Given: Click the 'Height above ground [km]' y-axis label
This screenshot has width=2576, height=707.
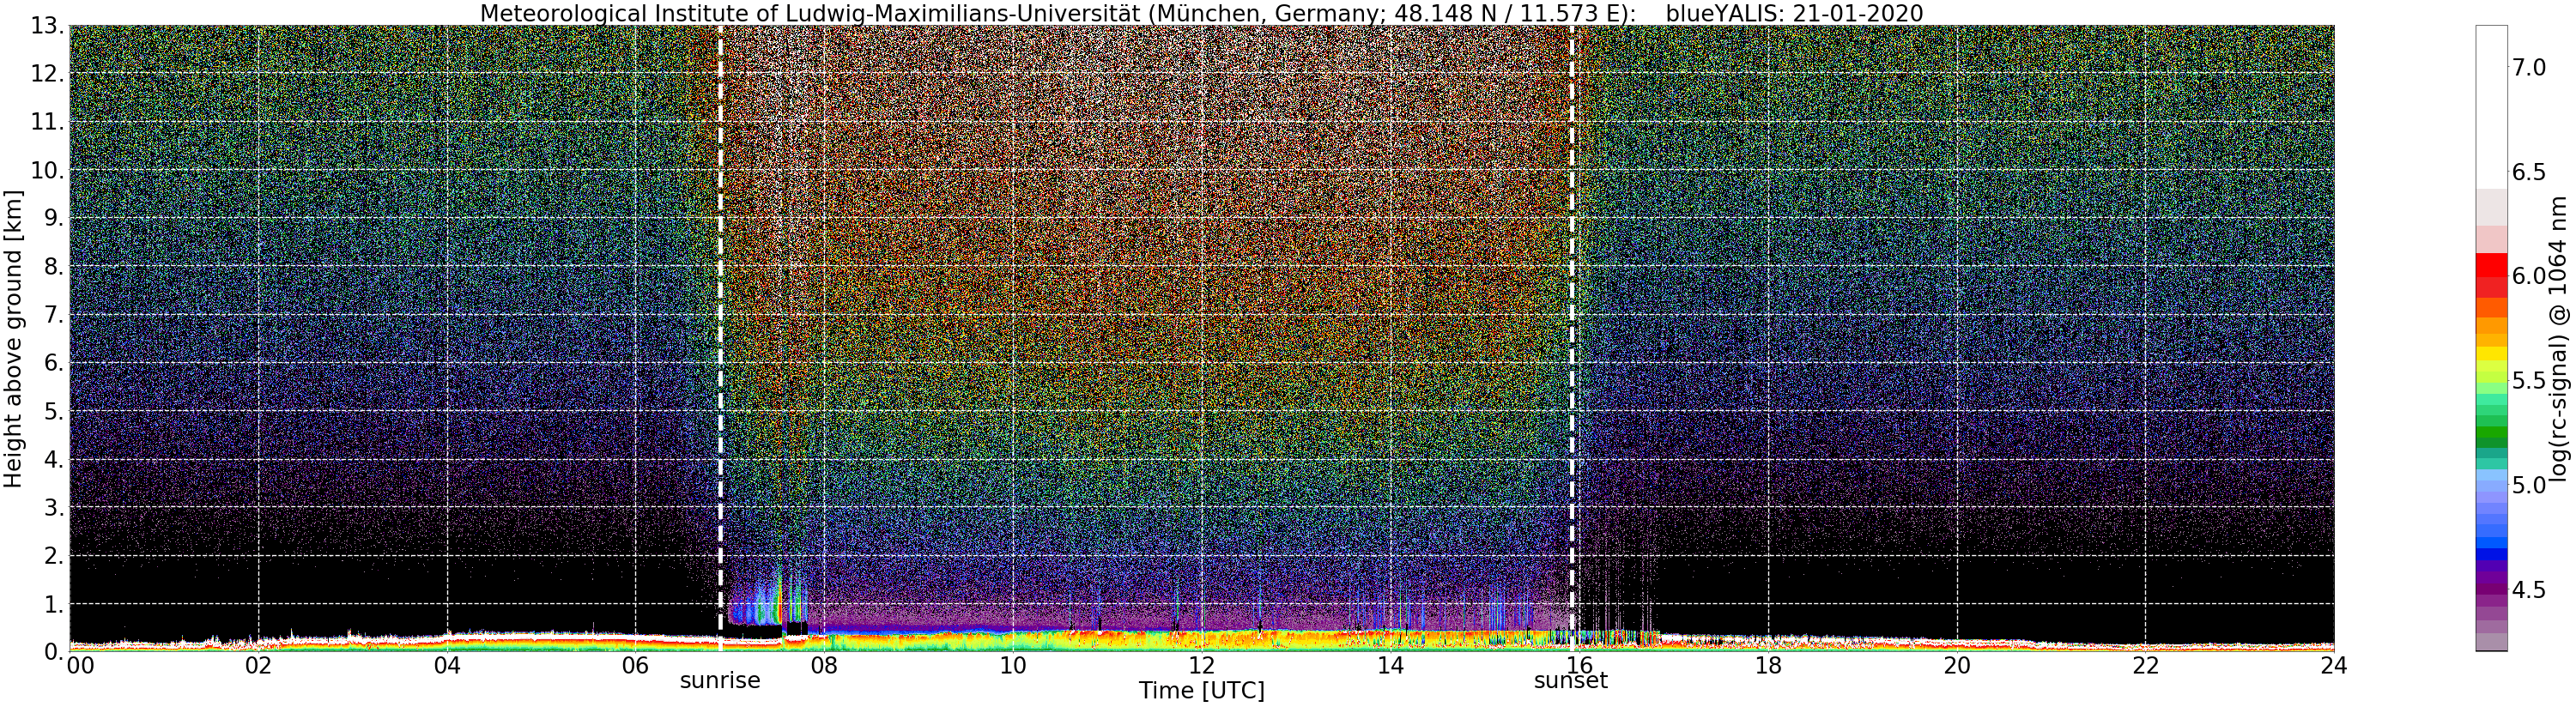Looking at the screenshot, I should (x=13, y=338).
